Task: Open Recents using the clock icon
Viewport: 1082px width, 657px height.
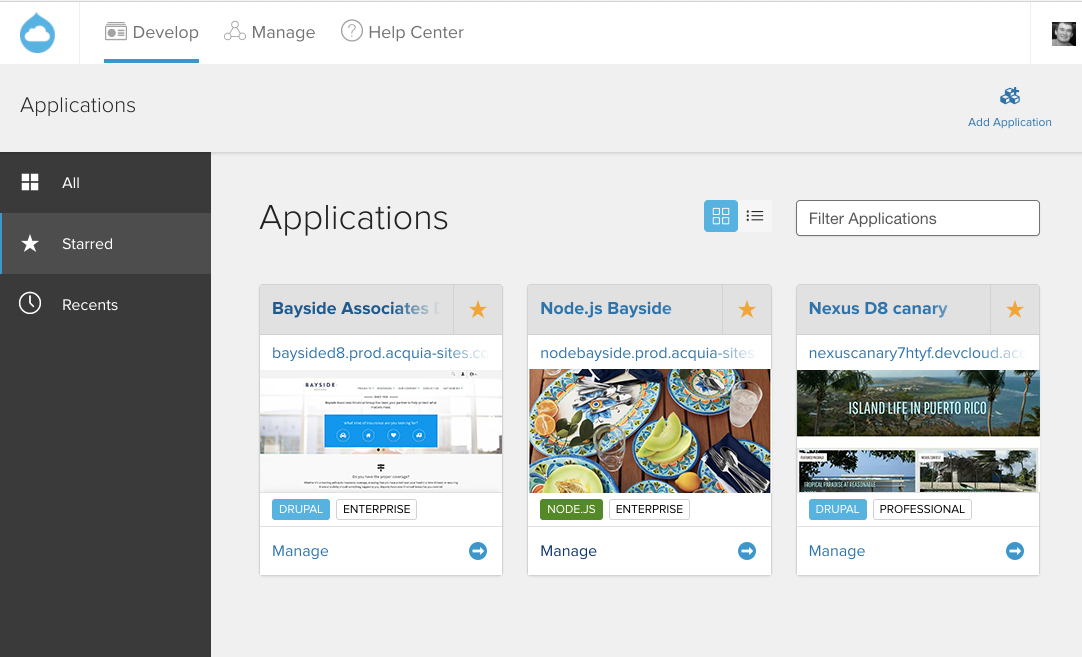Action: [x=30, y=304]
